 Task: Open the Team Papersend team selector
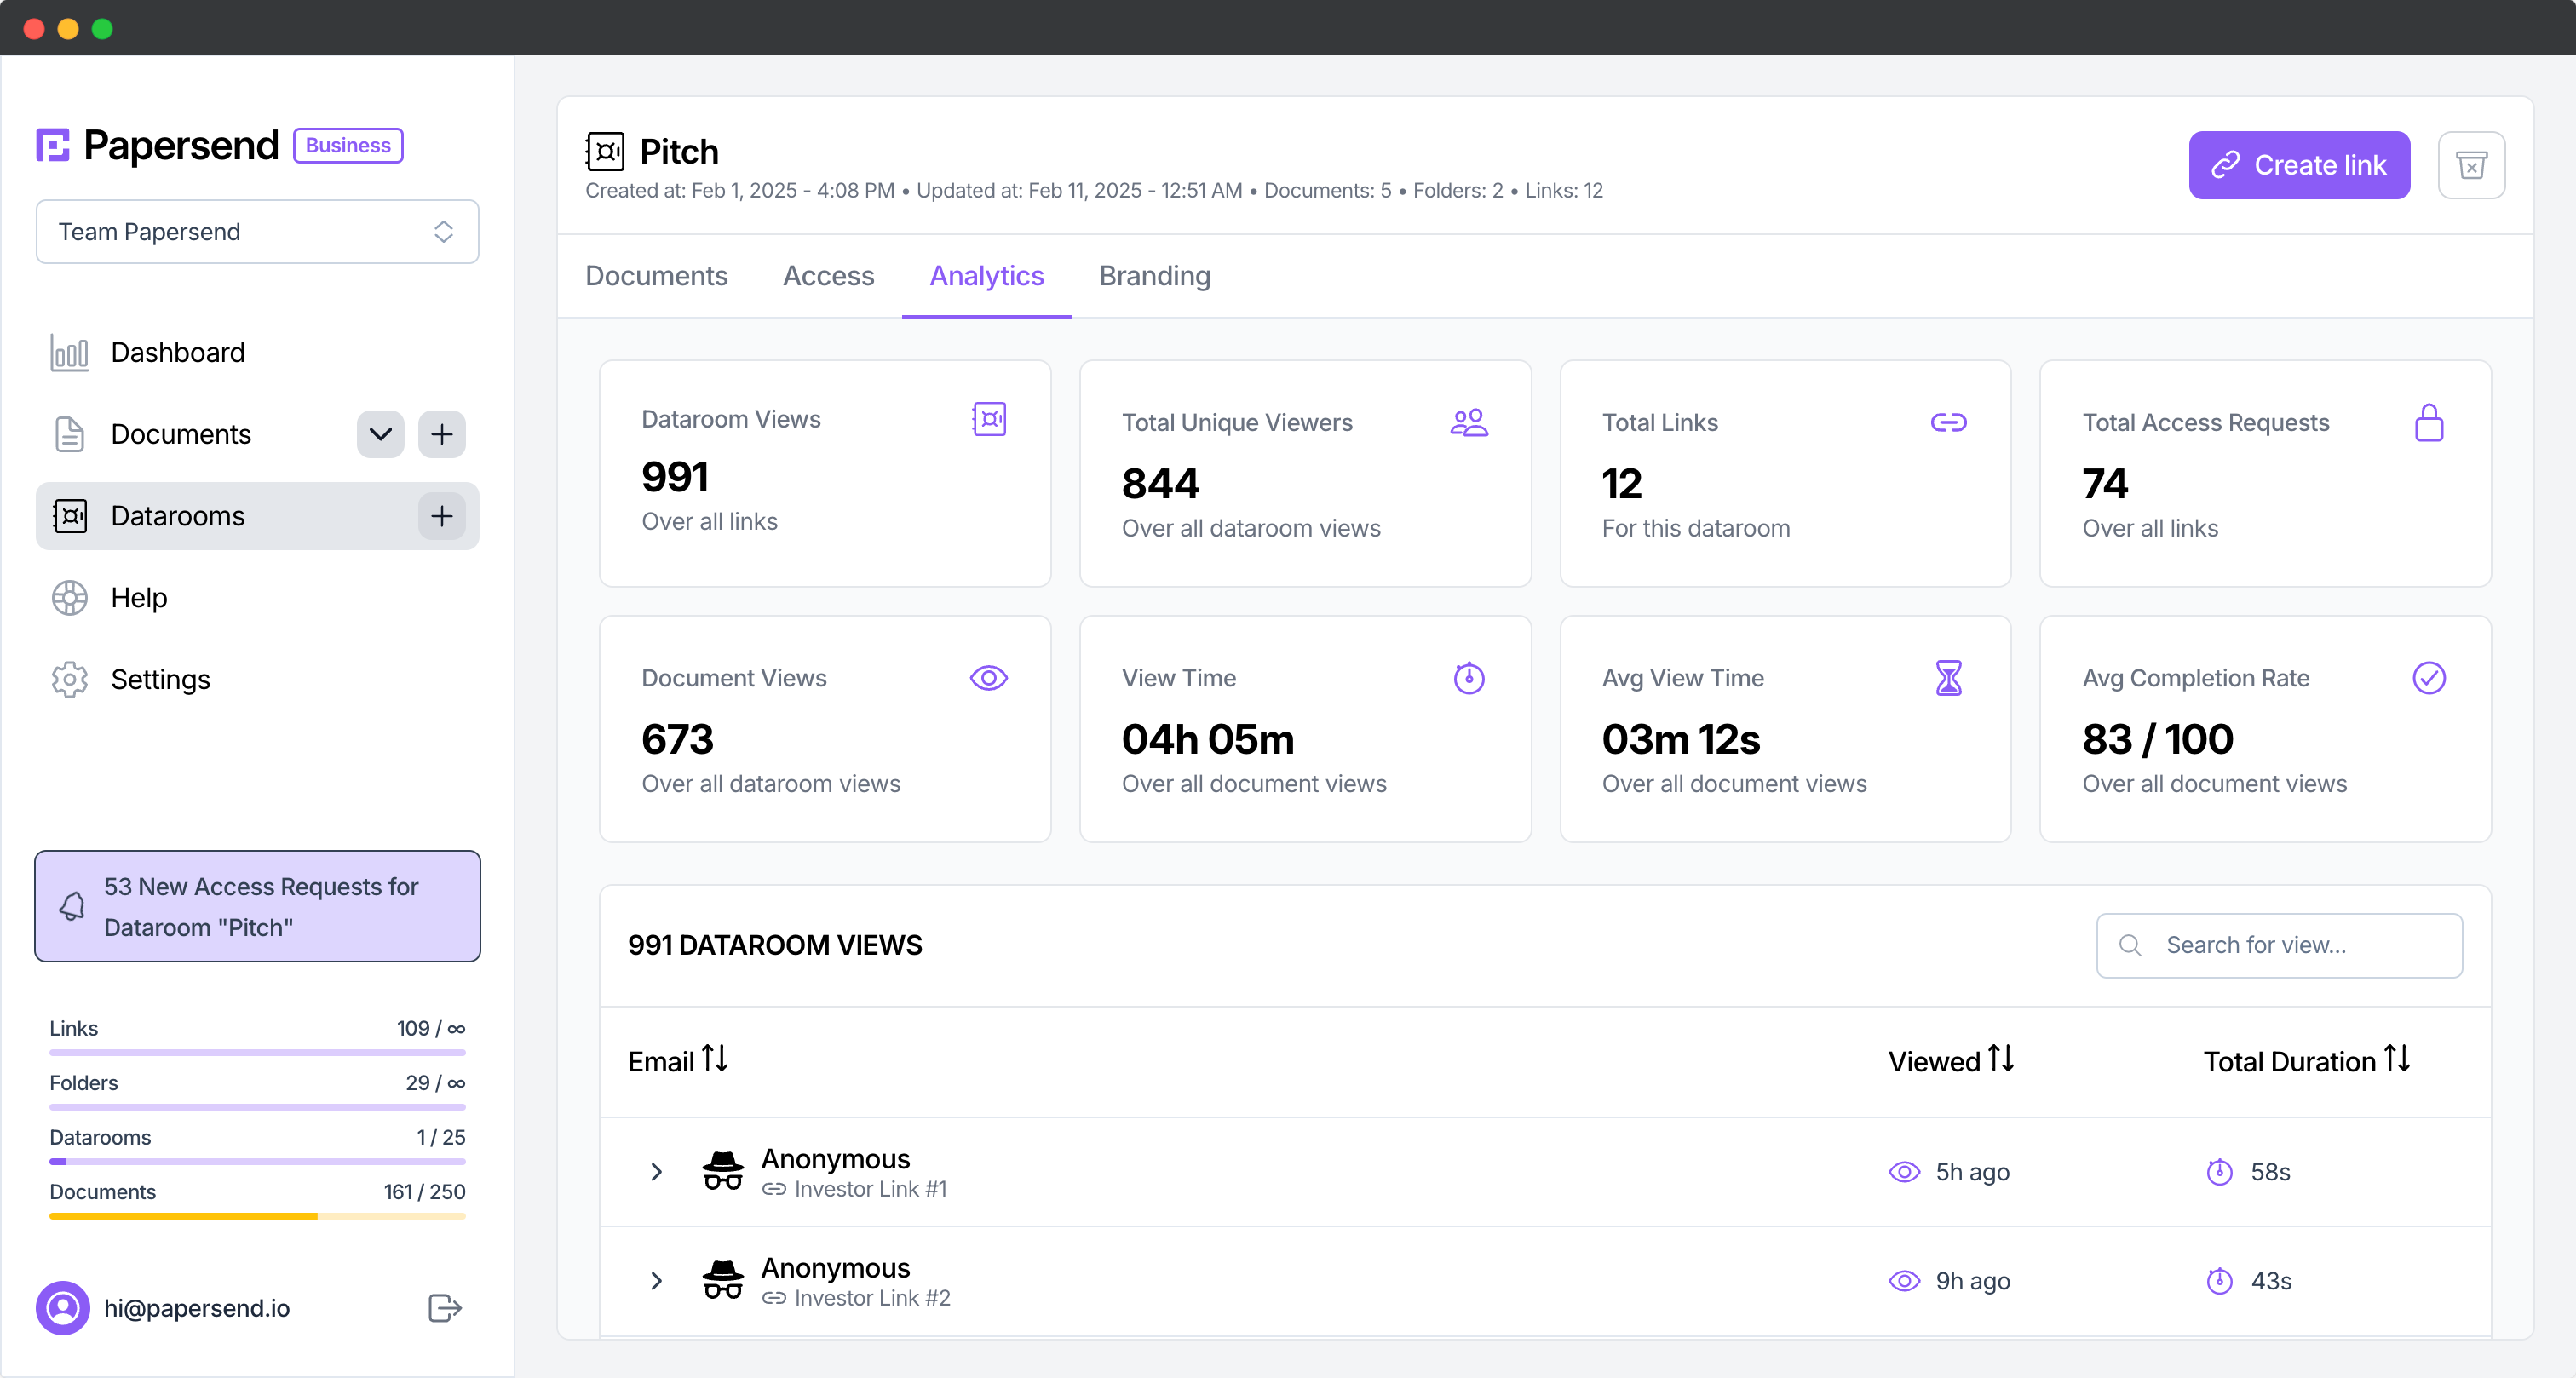257,232
